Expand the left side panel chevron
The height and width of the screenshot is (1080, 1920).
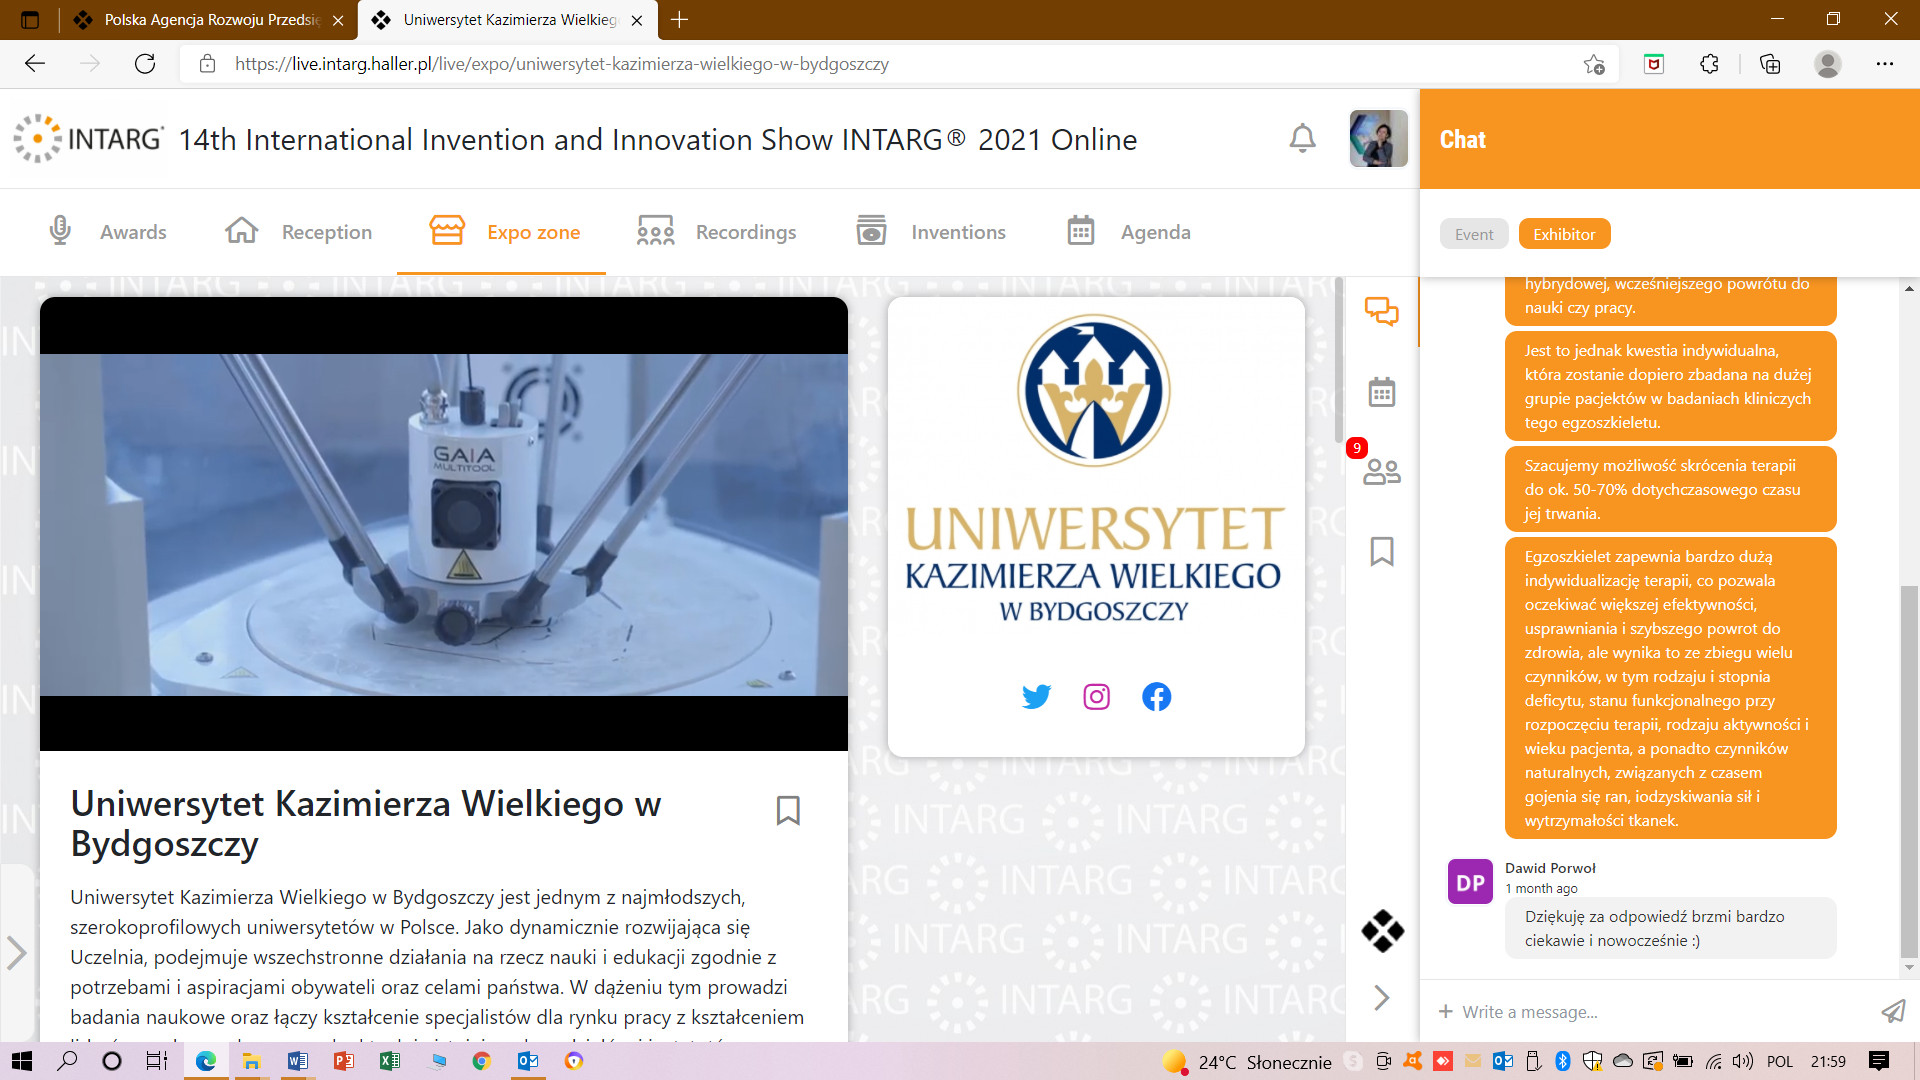click(x=16, y=953)
